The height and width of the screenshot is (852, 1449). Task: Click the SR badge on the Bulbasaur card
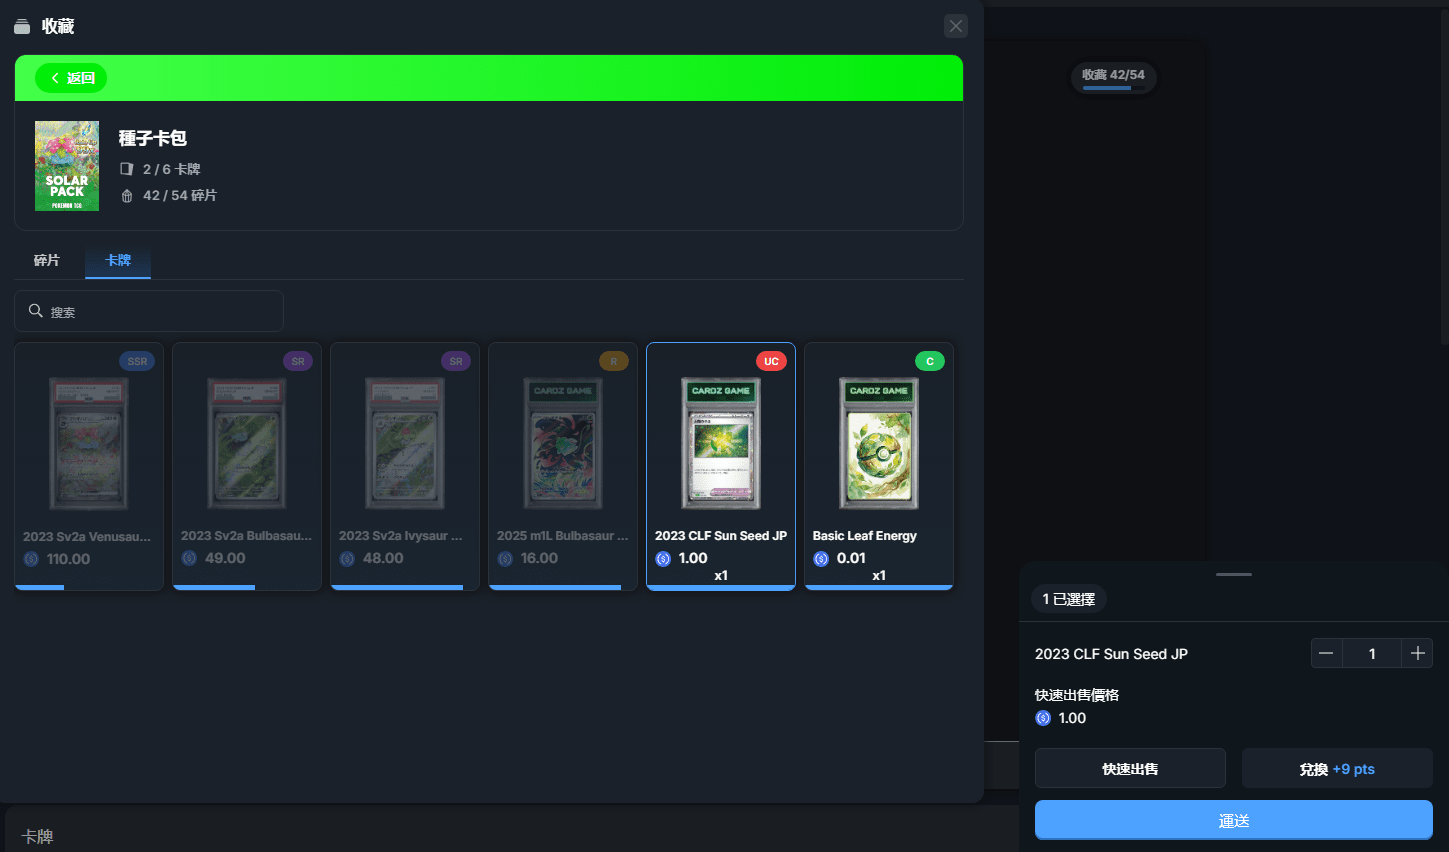click(x=298, y=361)
